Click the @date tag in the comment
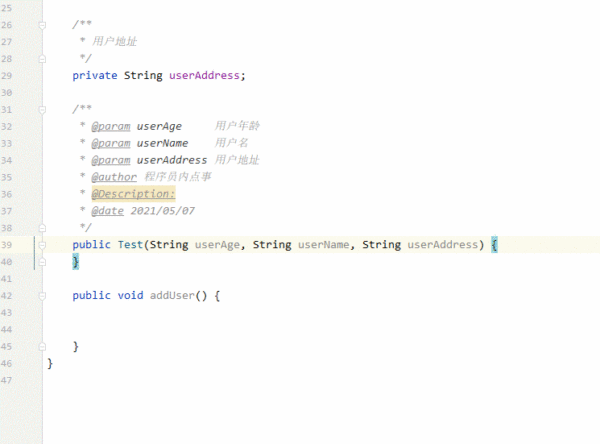600x444 pixels. coord(109,210)
